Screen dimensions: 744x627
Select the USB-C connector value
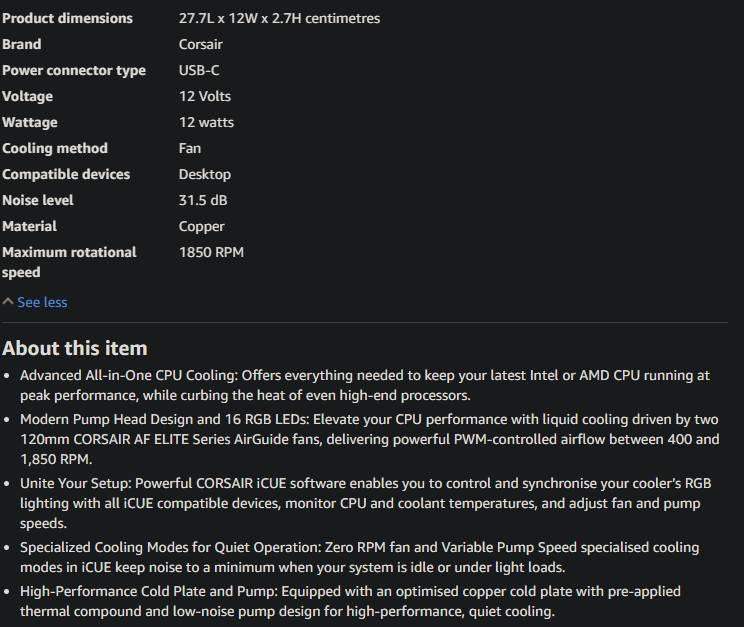click(x=199, y=70)
